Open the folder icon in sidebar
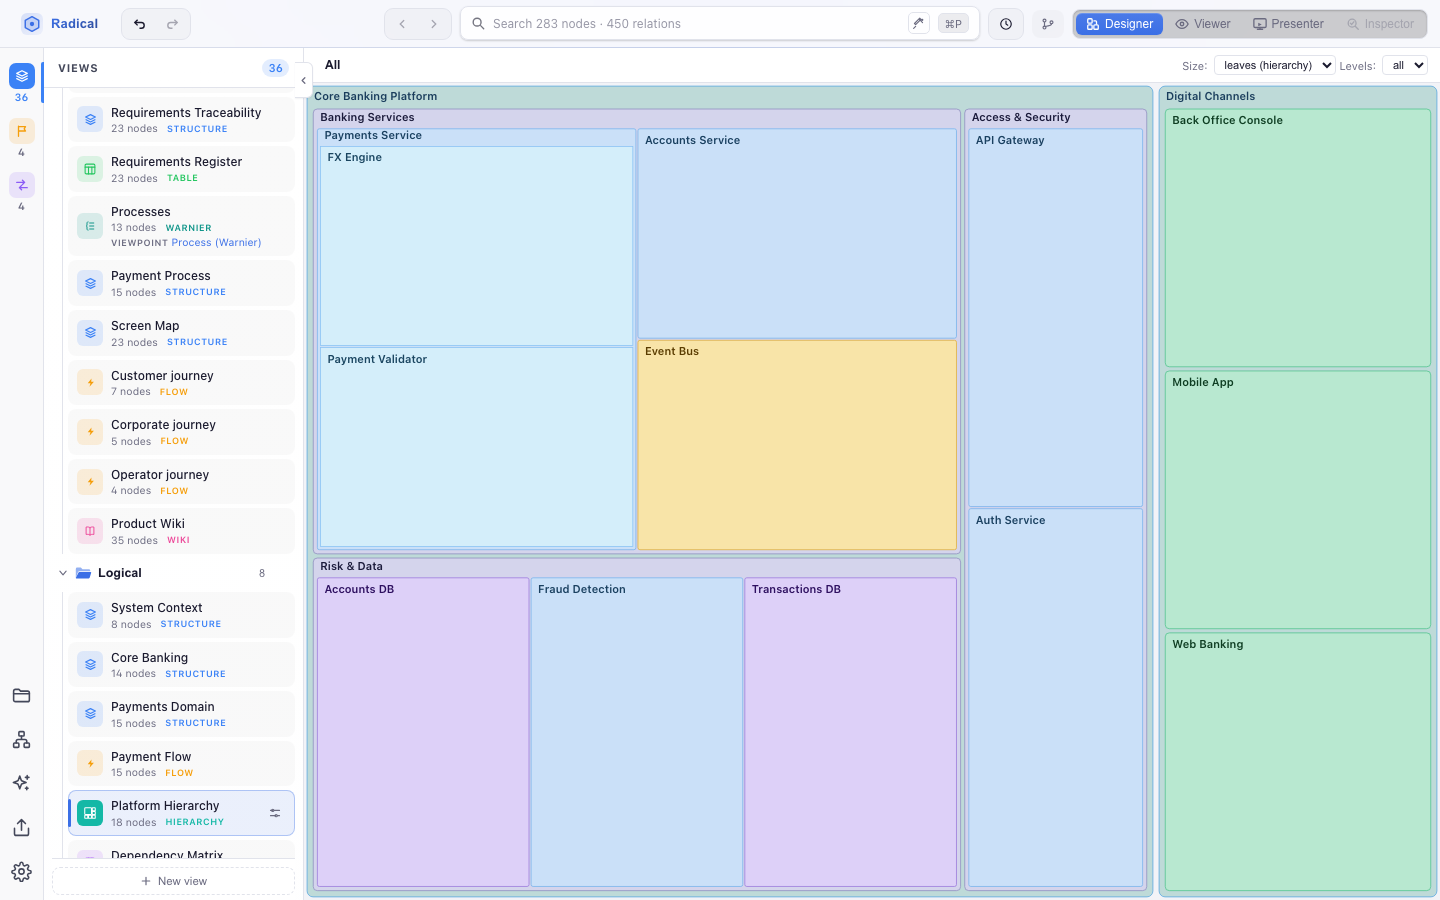 (22, 696)
